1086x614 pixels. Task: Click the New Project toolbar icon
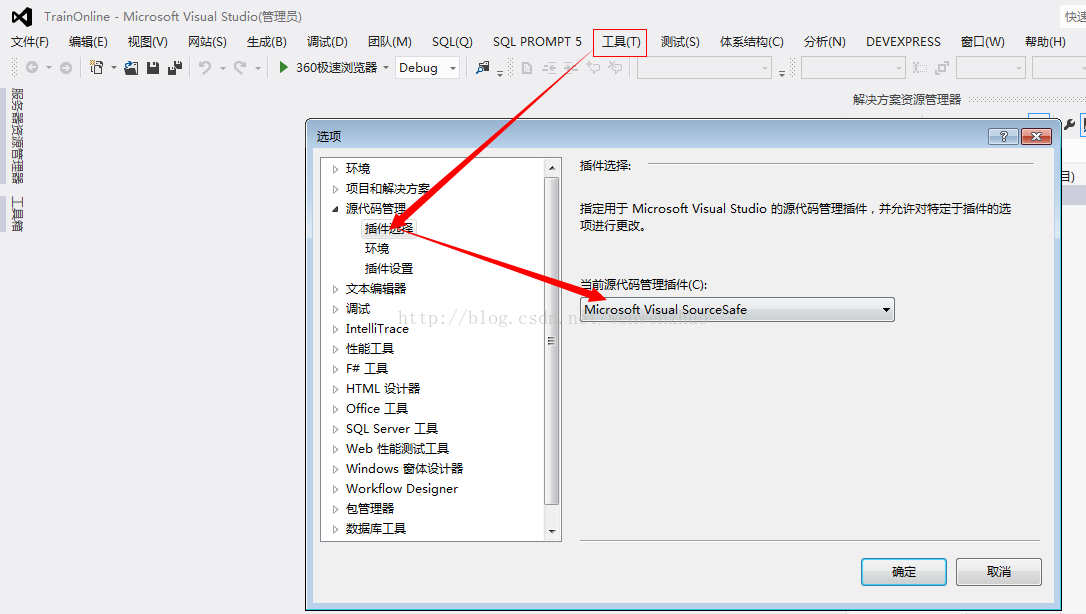point(96,68)
